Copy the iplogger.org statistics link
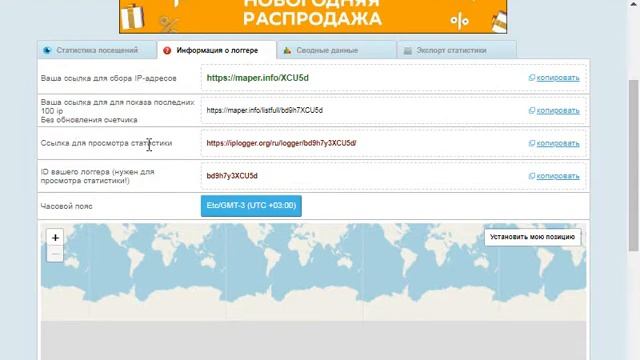This screenshot has height=360, width=640. (558, 143)
